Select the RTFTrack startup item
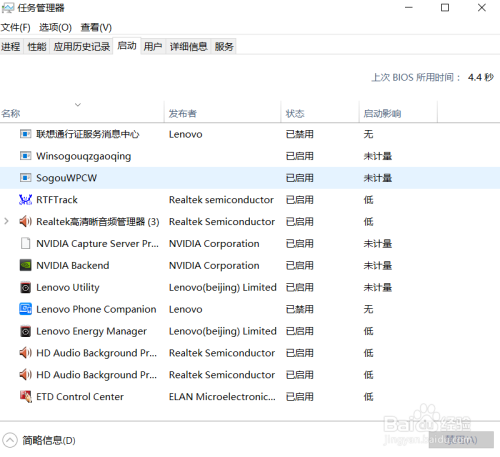This screenshot has height=457, width=500. [x=57, y=200]
